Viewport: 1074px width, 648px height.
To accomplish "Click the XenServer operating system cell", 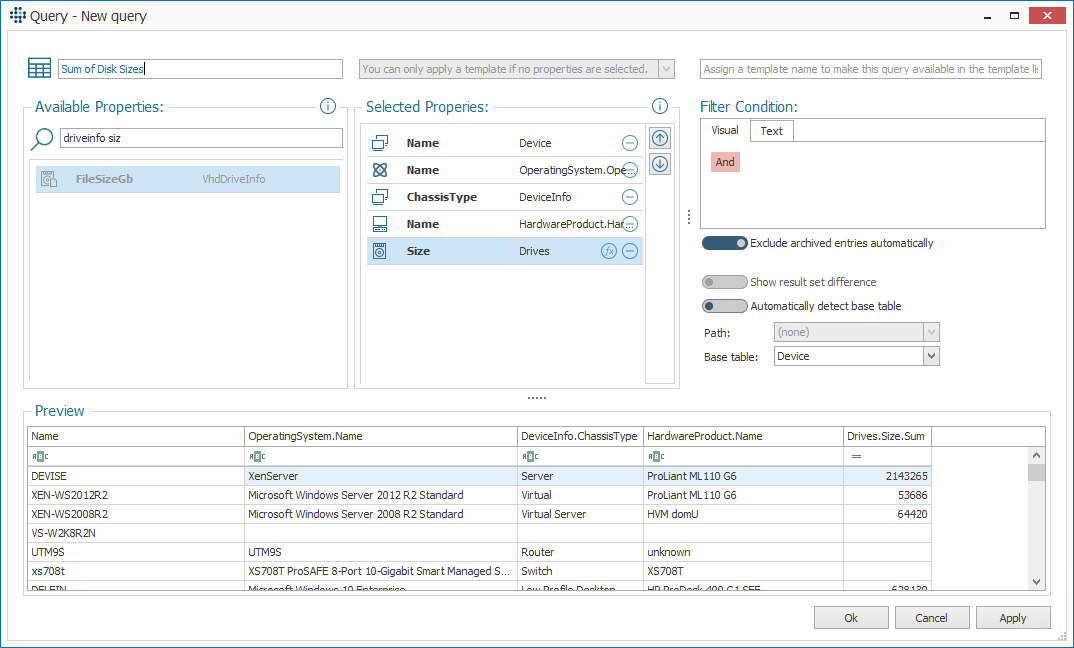I will pyautogui.click(x=381, y=476).
